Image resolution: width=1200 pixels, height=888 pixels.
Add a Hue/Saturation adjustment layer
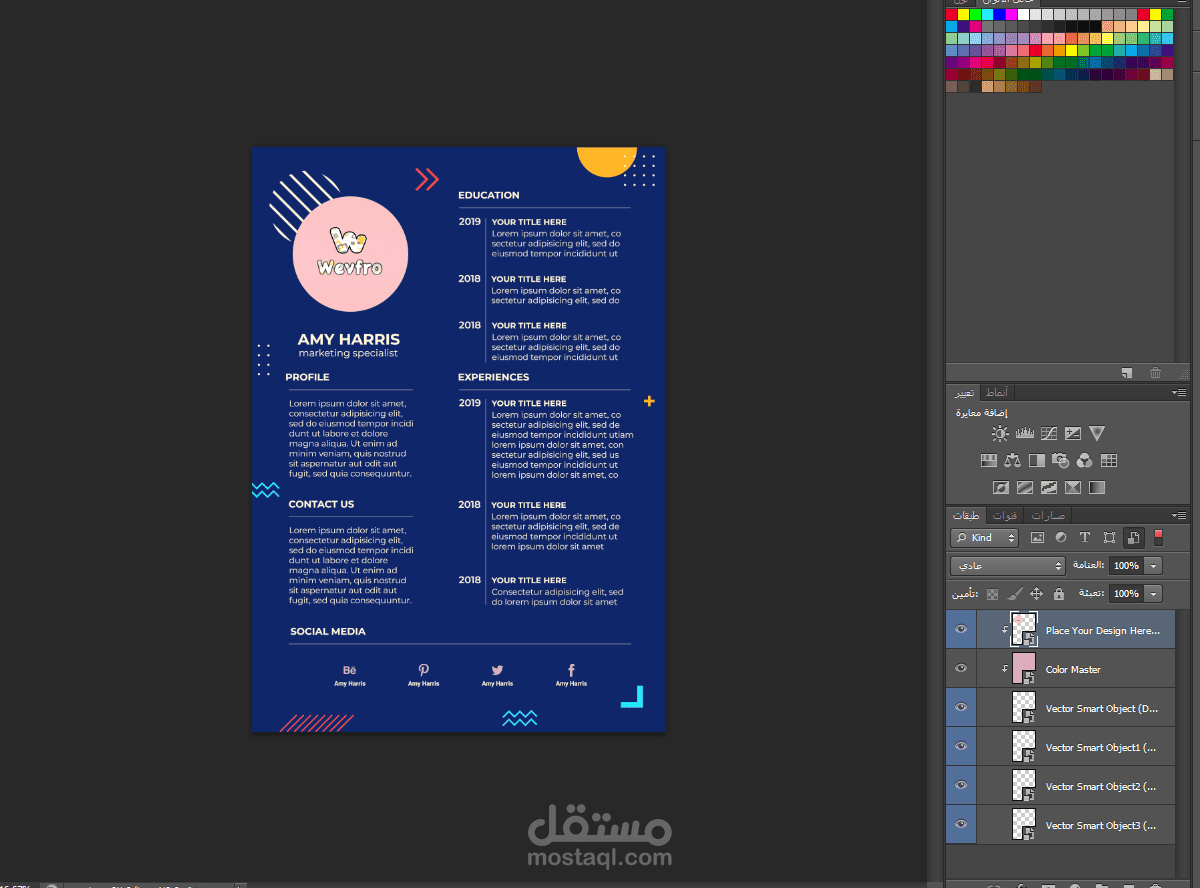pyautogui.click(x=989, y=460)
